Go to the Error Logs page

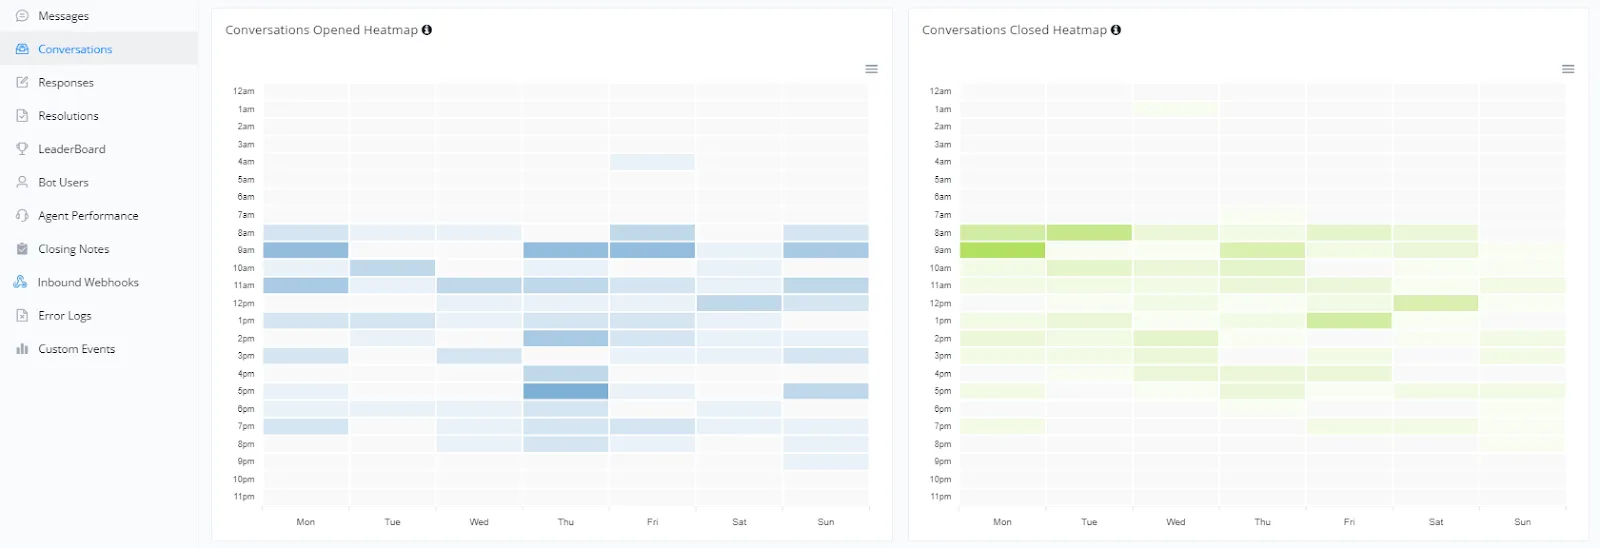tap(65, 316)
